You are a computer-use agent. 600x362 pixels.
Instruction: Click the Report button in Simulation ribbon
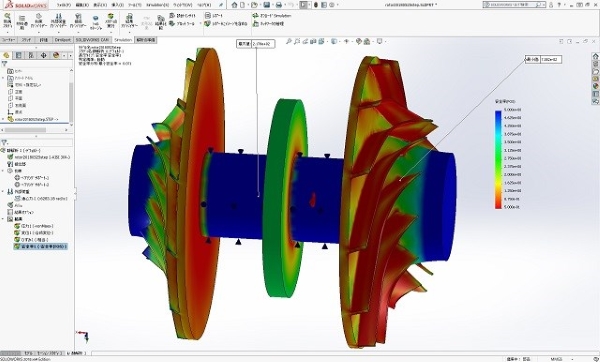(214, 16)
